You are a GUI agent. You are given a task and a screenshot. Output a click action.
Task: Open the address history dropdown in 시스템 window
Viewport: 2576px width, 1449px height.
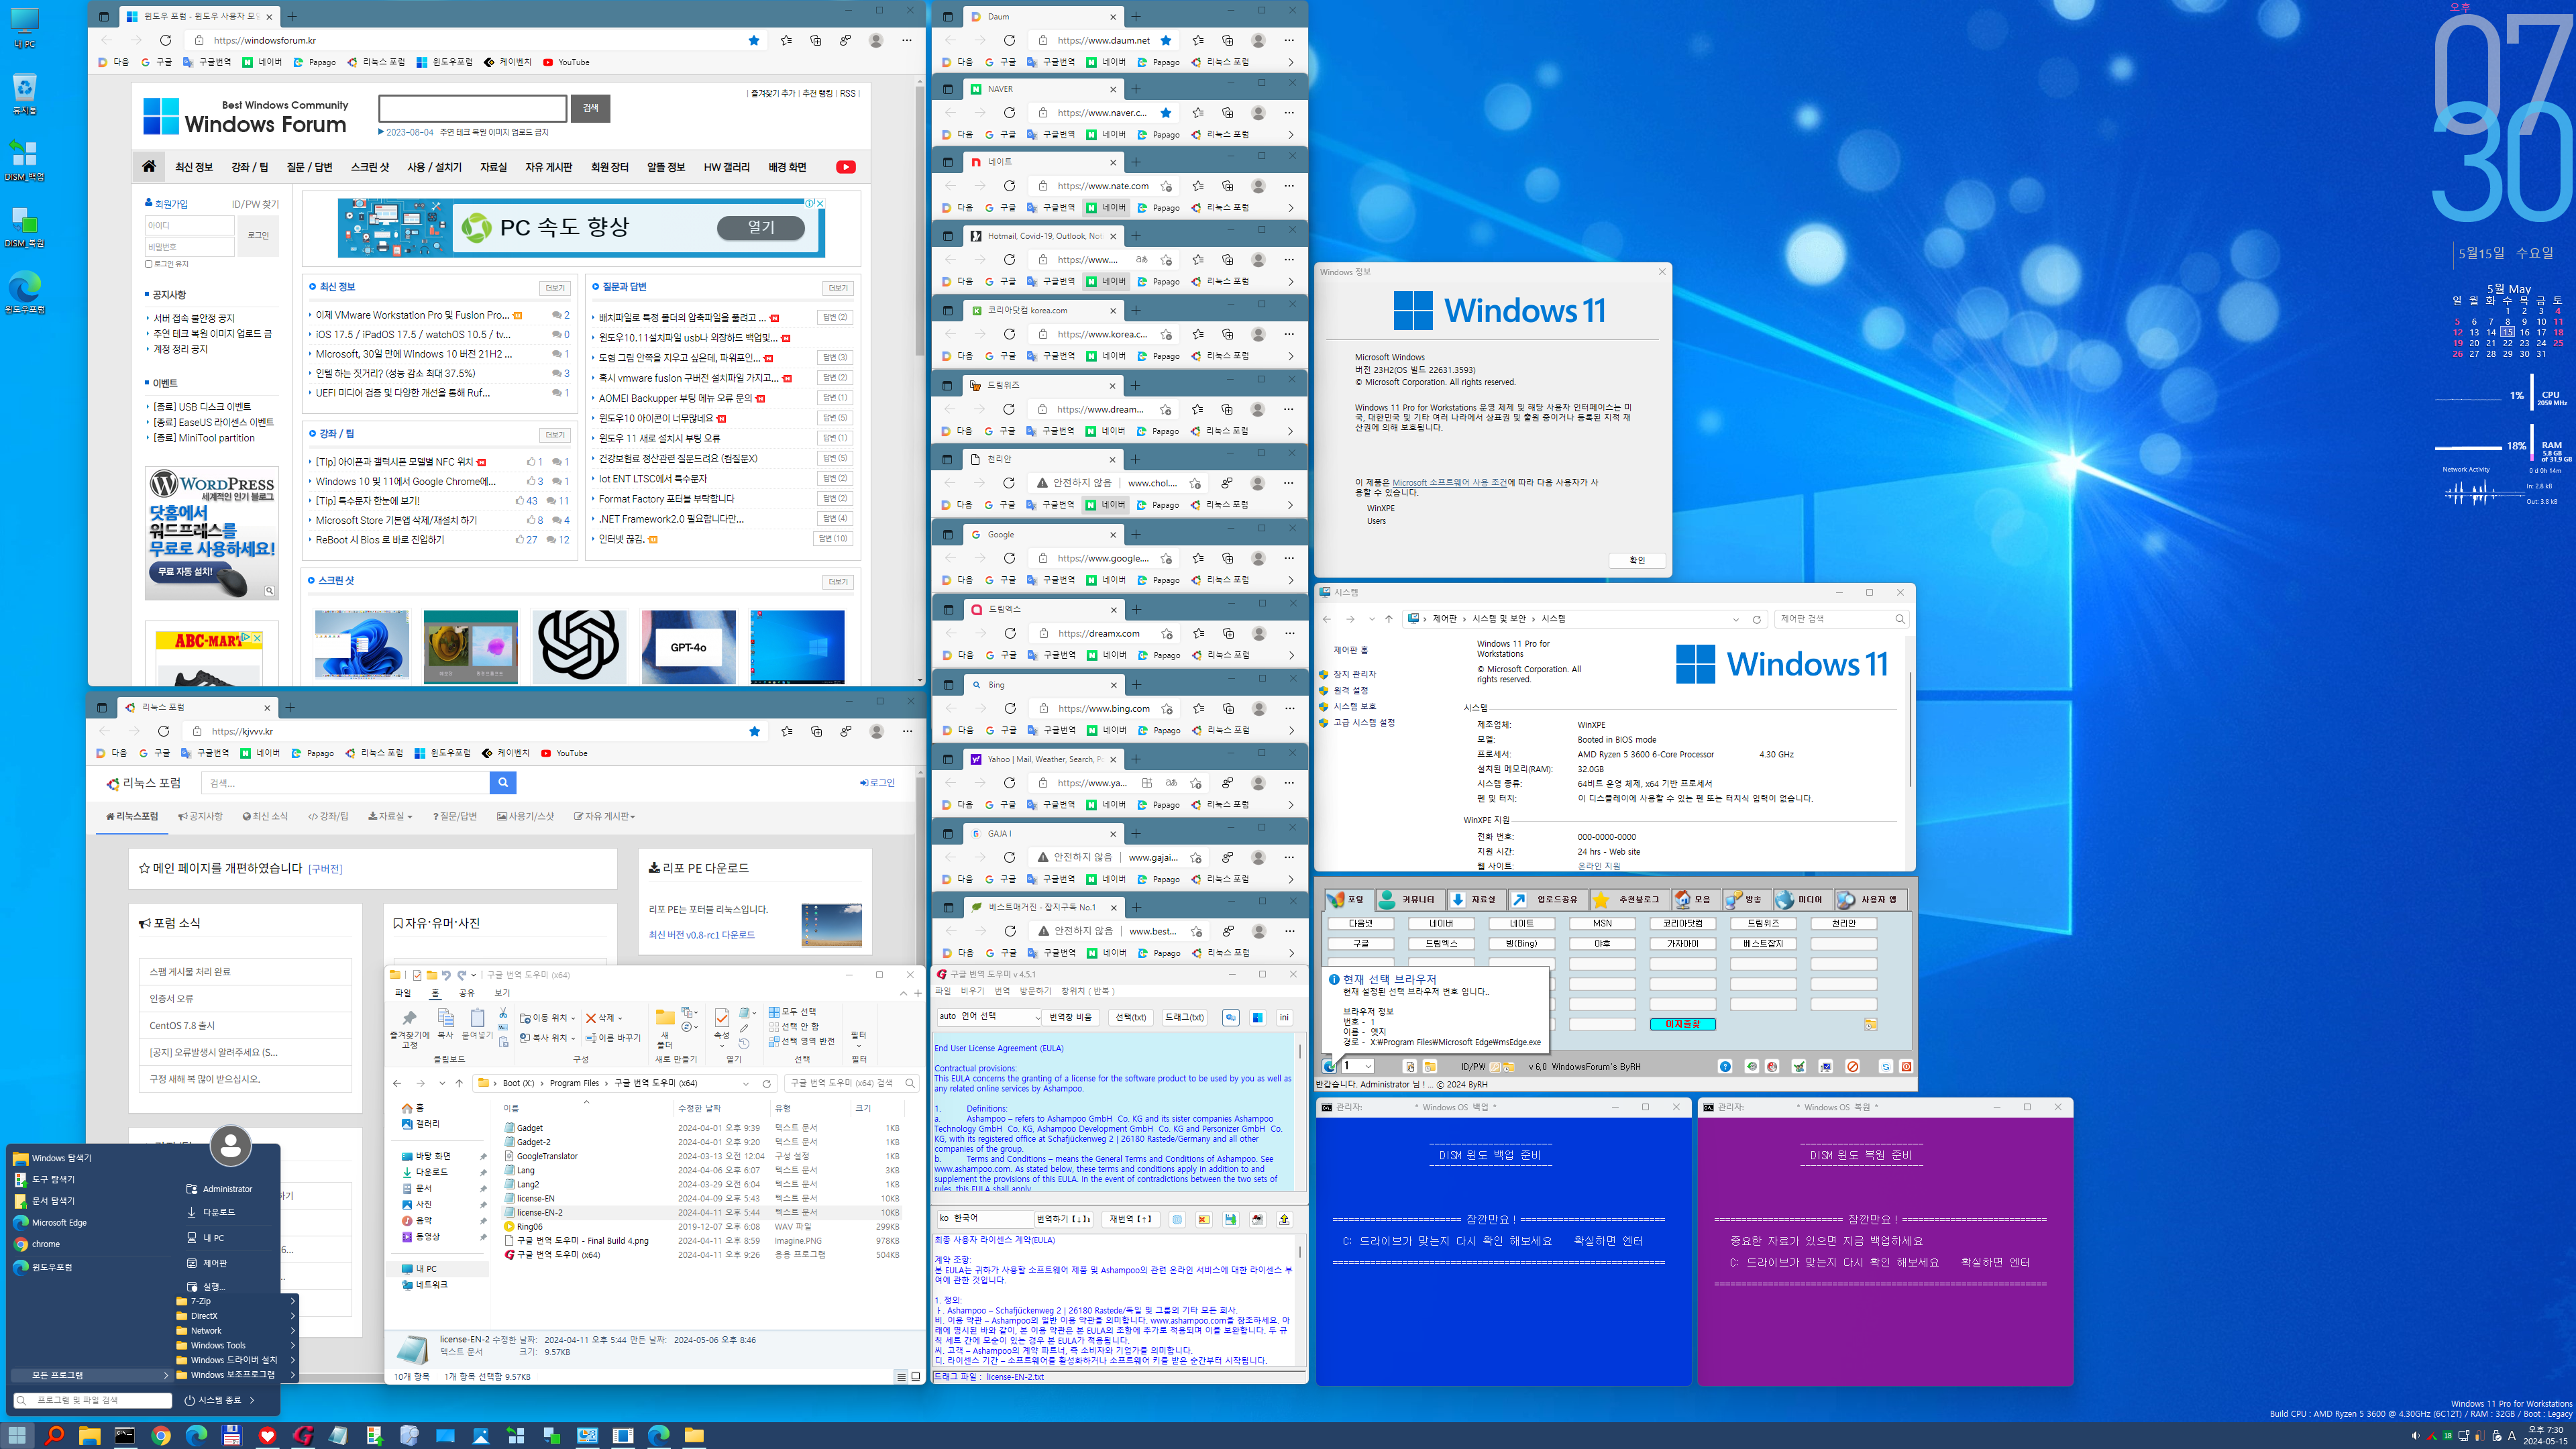1735,619
